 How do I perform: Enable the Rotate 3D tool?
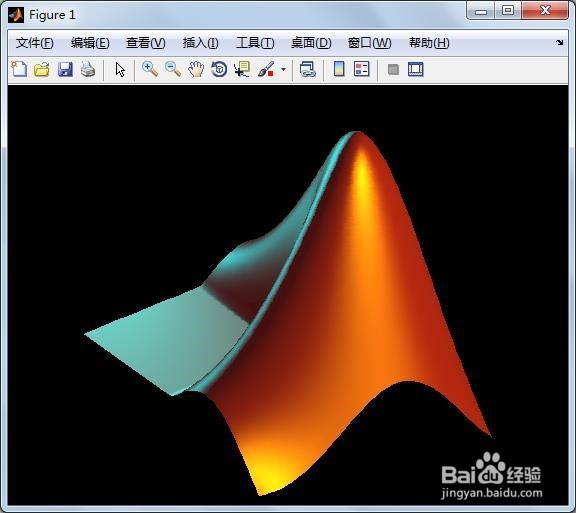[x=219, y=69]
